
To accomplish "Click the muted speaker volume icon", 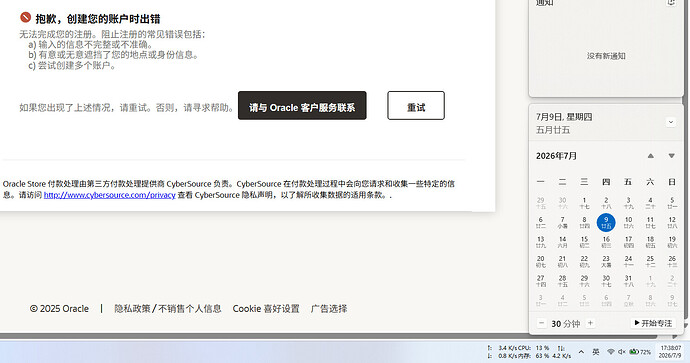I will pyautogui.click(x=622, y=352).
